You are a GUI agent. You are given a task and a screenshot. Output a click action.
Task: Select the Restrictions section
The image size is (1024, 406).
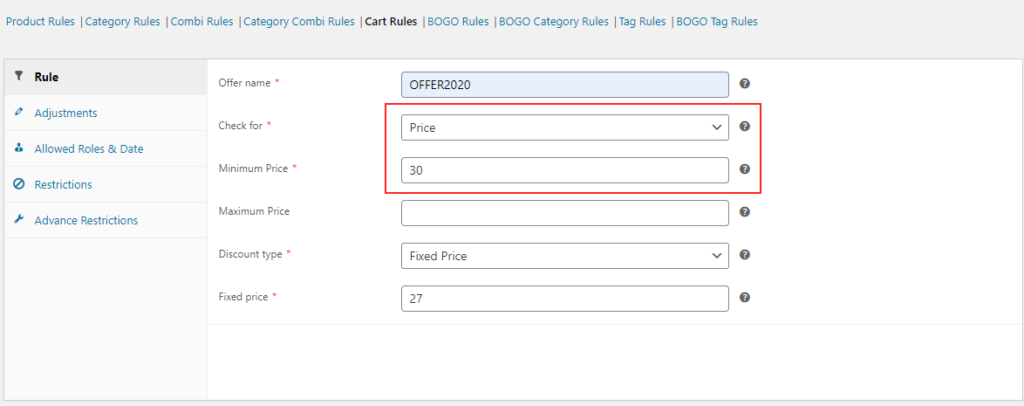point(63,185)
